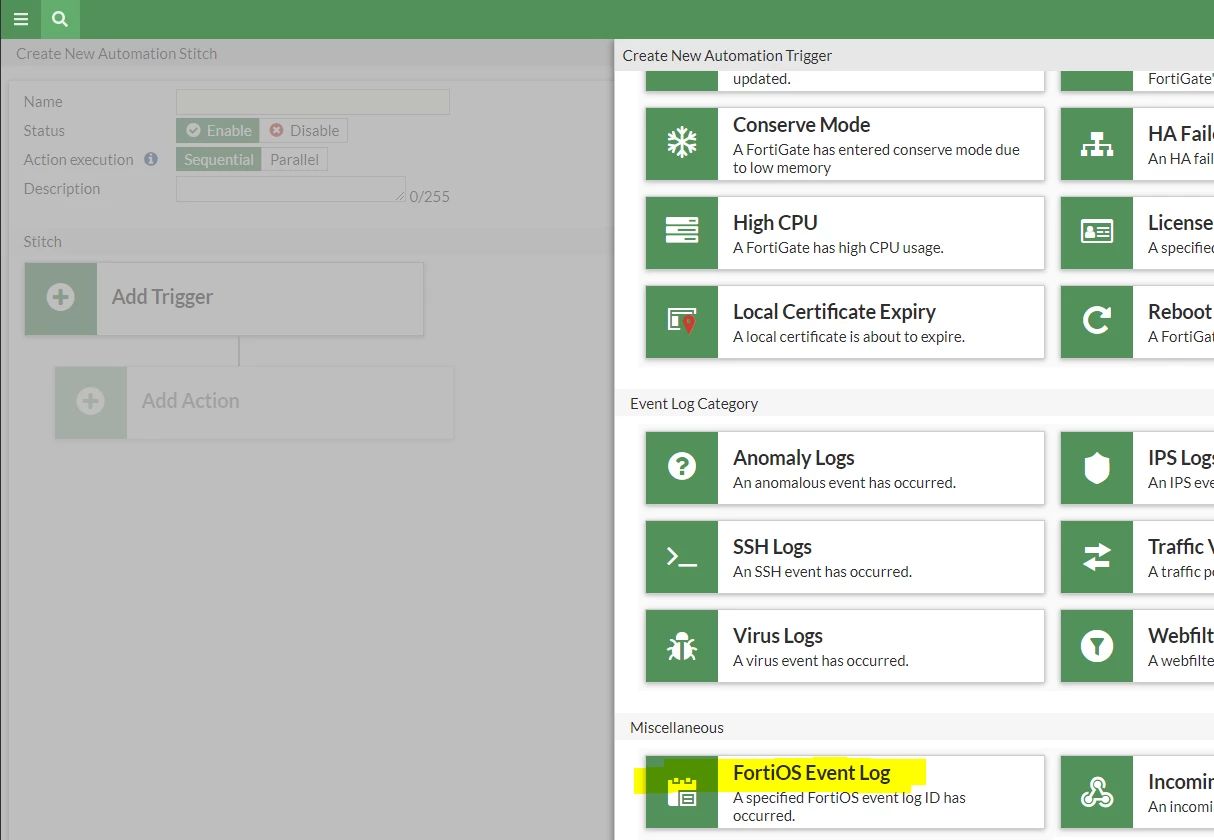Select the FortiOS Event Log calendar icon
The height and width of the screenshot is (840, 1214).
pos(682,792)
